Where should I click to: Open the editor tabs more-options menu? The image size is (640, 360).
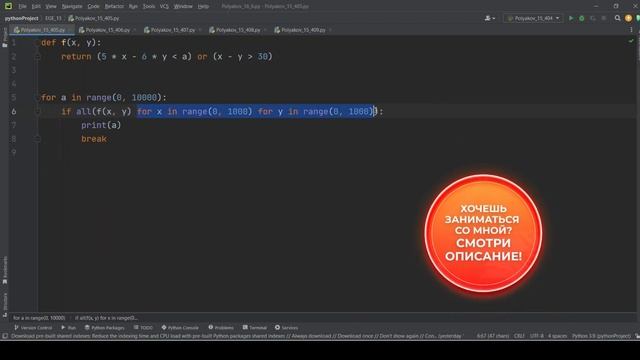click(631, 30)
